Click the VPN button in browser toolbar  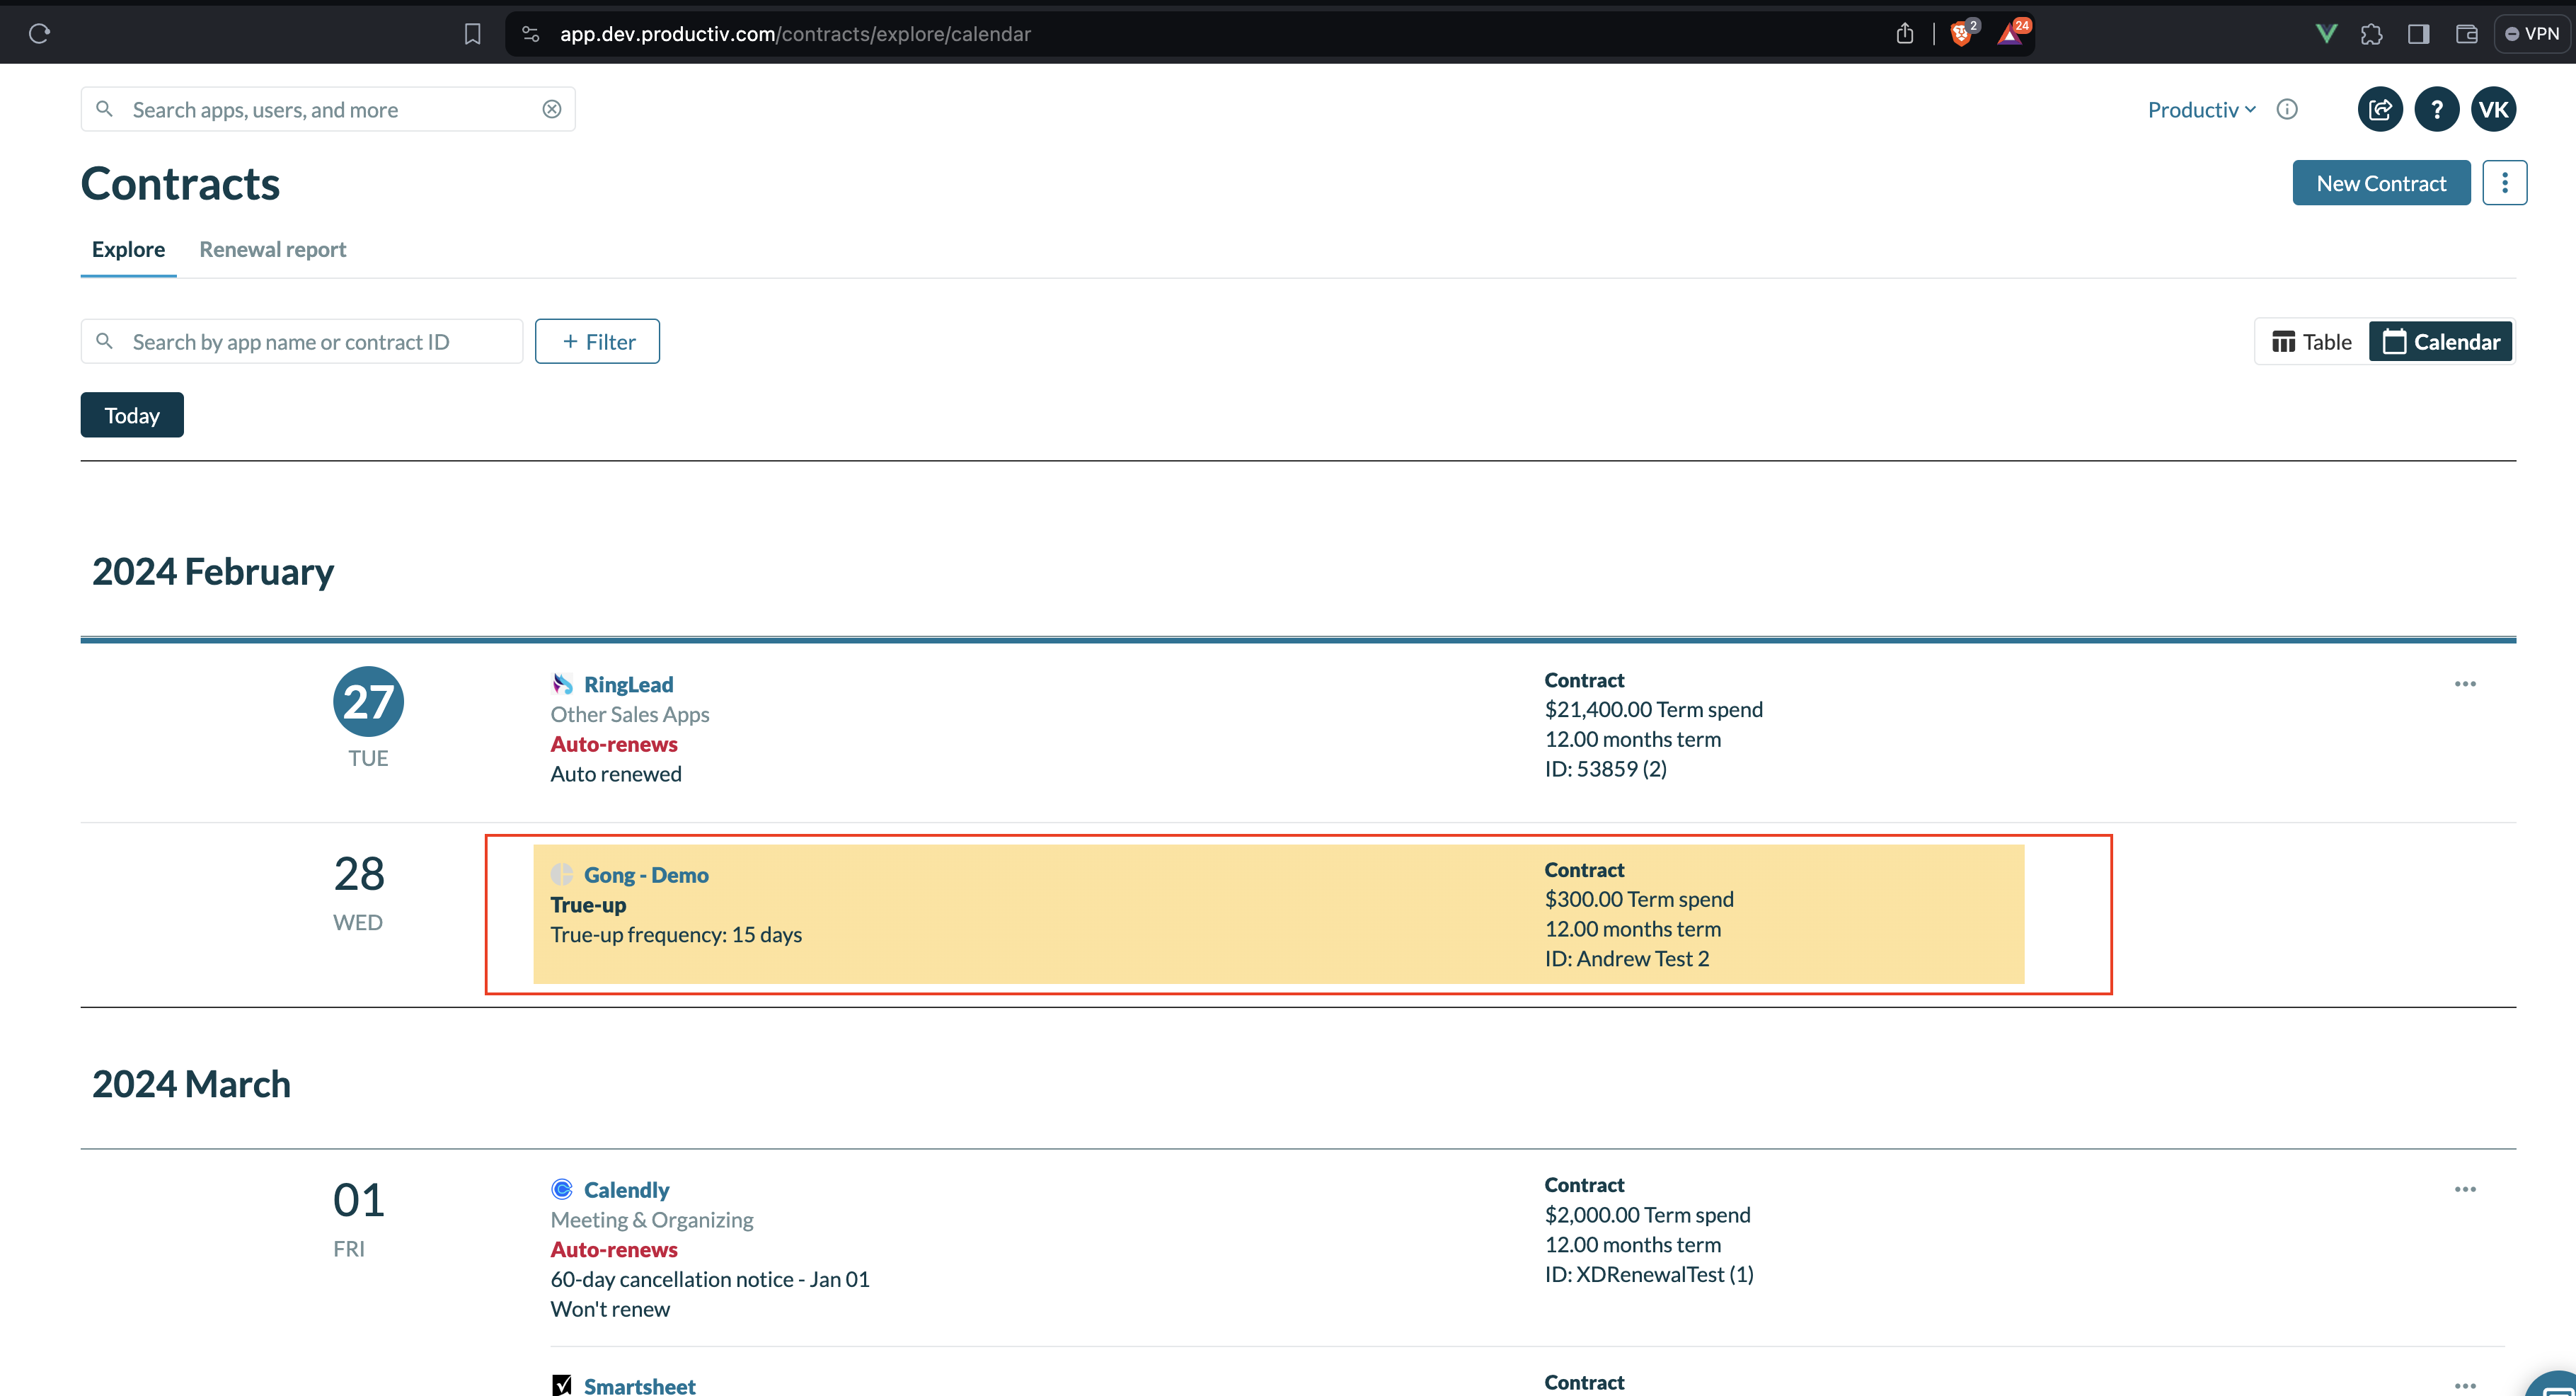point(2532,34)
